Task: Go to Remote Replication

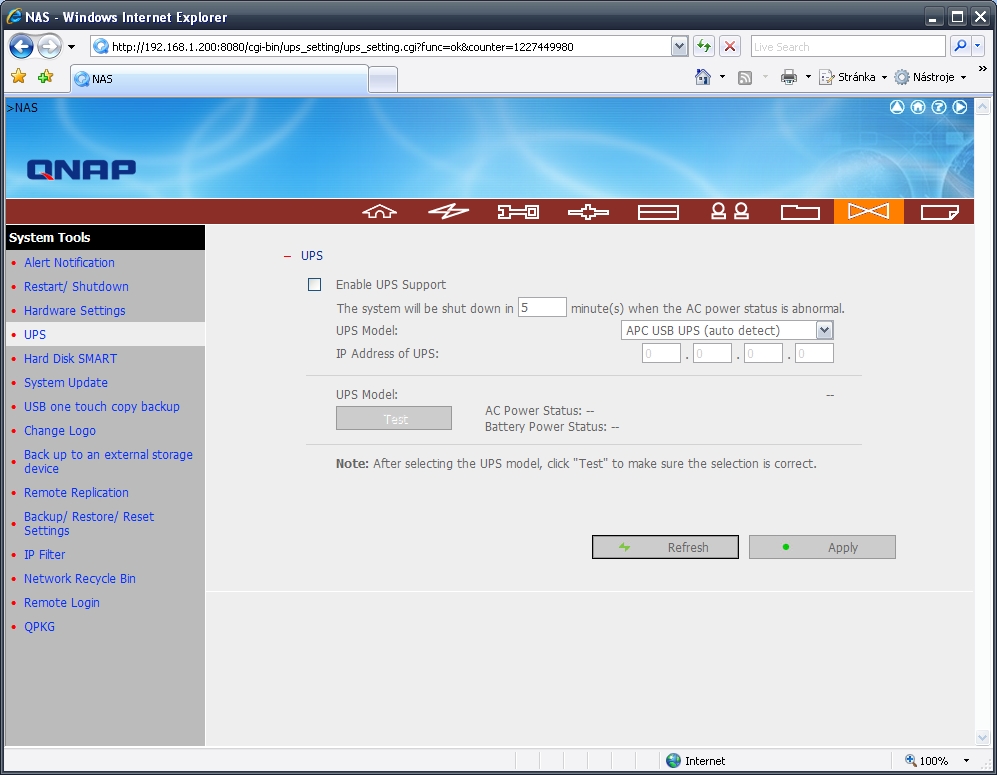Action: click(76, 493)
